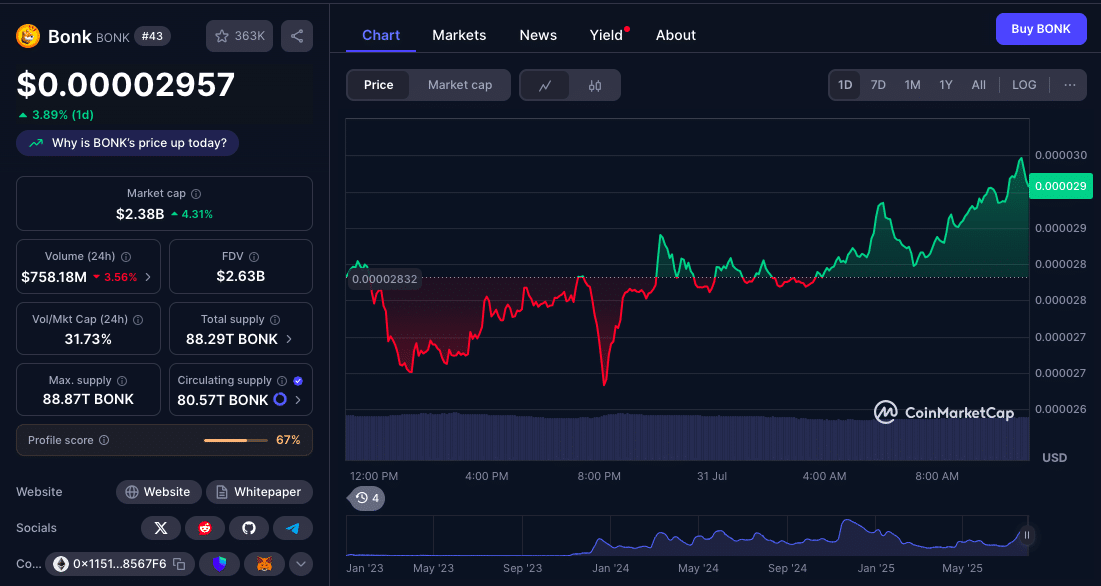This screenshot has width=1101, height=586.
Task: Expand Volume (24h) details chevron
Action: [x=147, y=277]
